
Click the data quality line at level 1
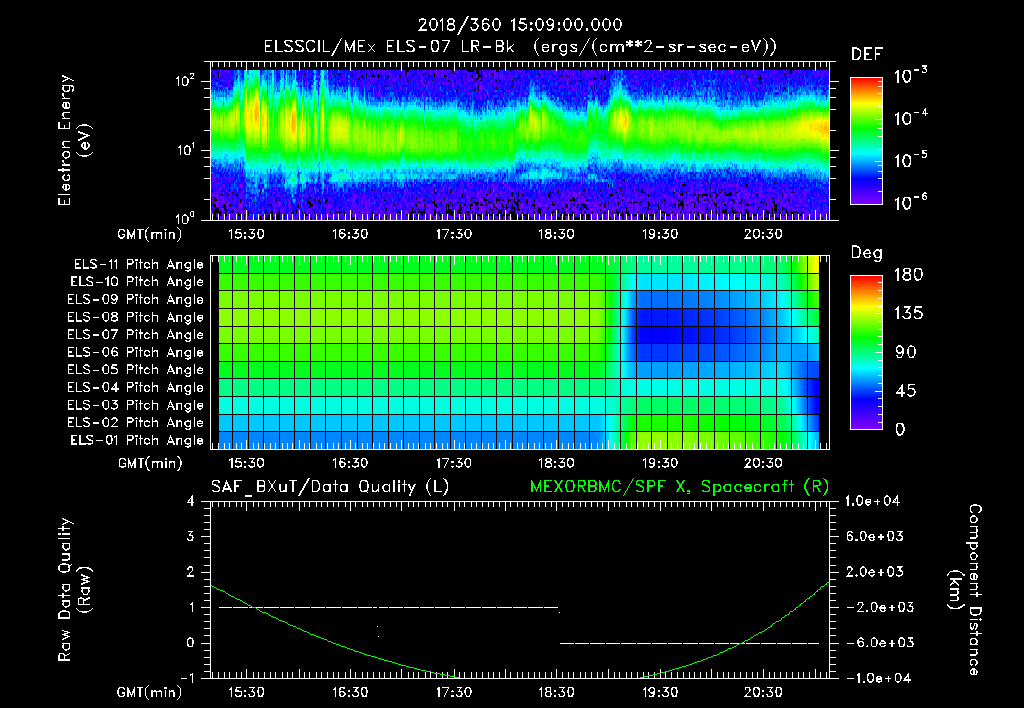point(389,608)
